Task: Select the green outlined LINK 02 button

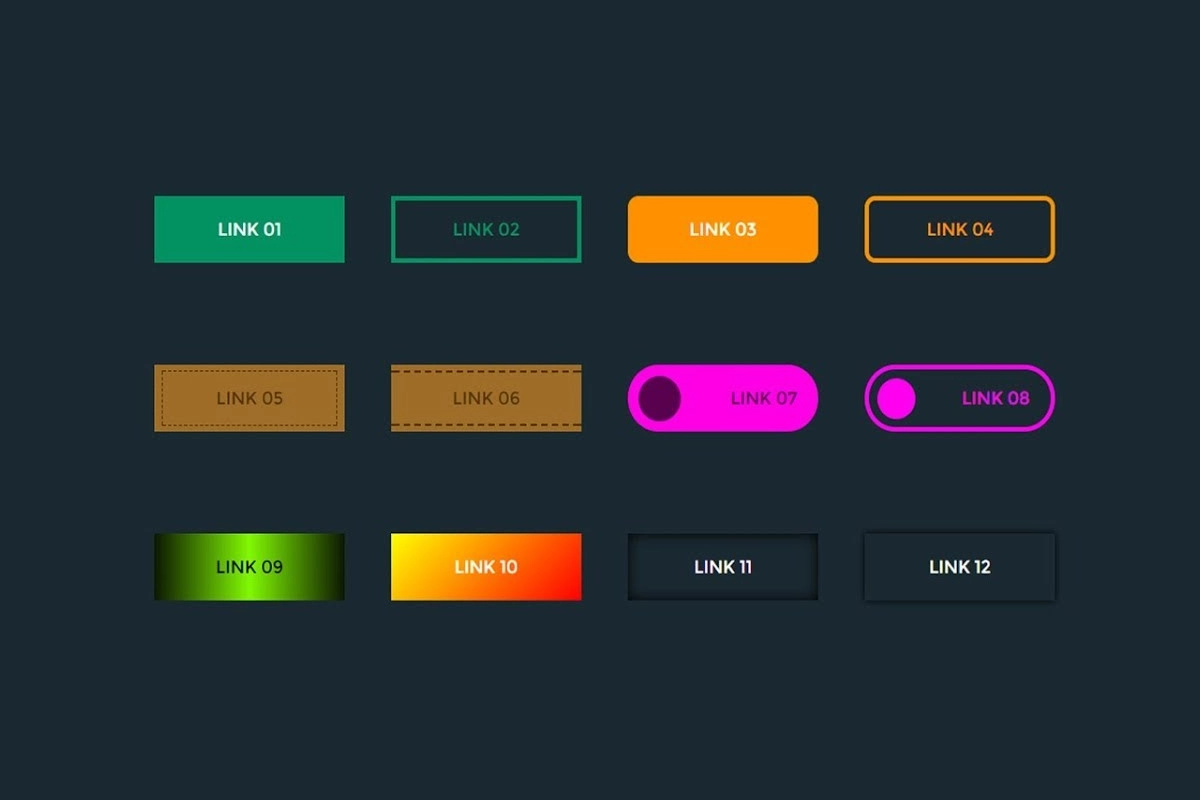Action: [x=486, y=229]
